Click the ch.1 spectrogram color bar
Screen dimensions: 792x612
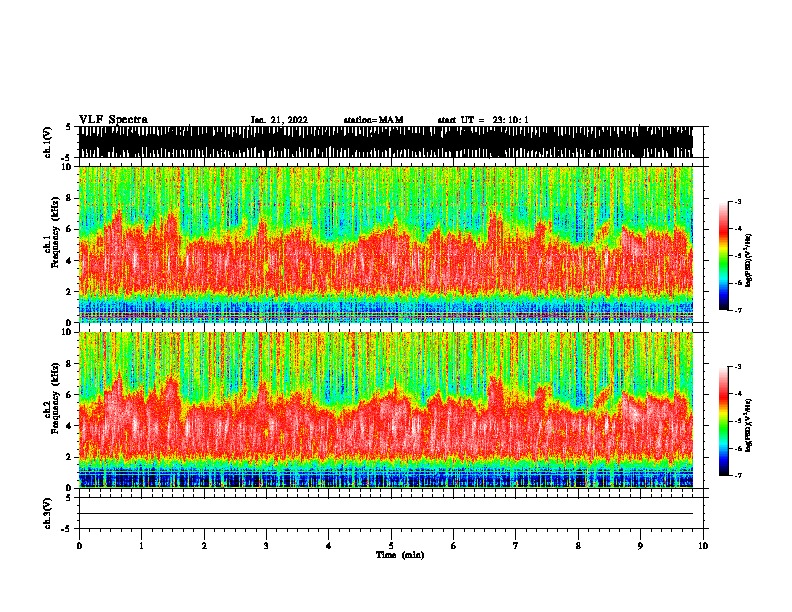(724, 256)
